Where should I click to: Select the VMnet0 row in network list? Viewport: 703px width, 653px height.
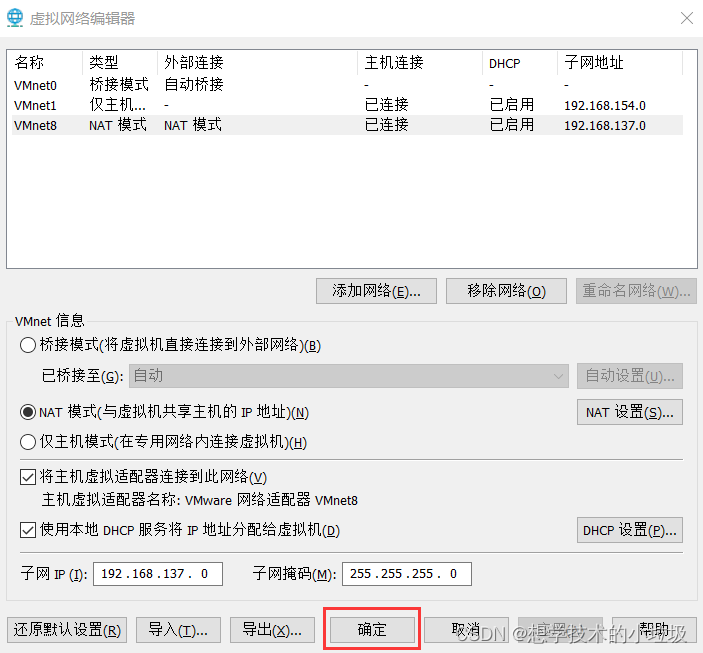[x=347, y=85]
